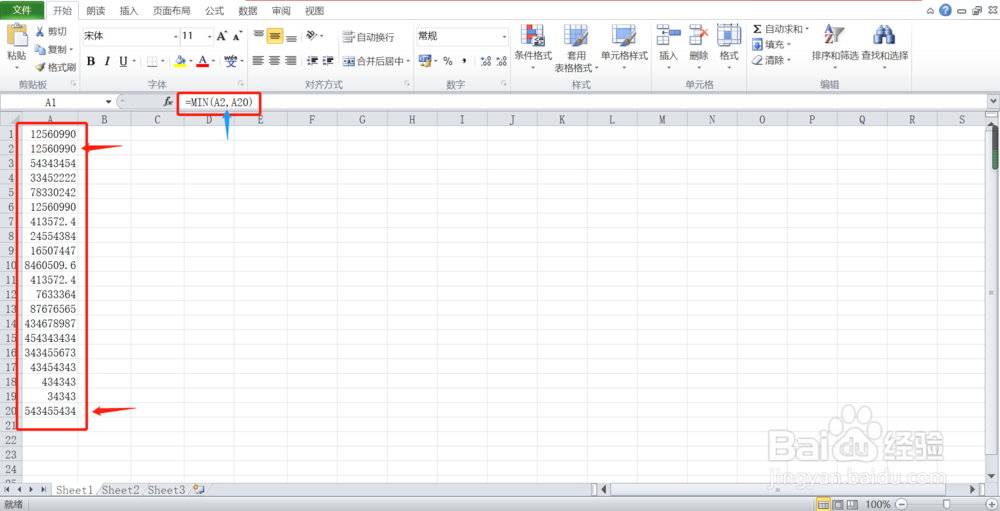Click the borders grid icon

click(152, 61)
